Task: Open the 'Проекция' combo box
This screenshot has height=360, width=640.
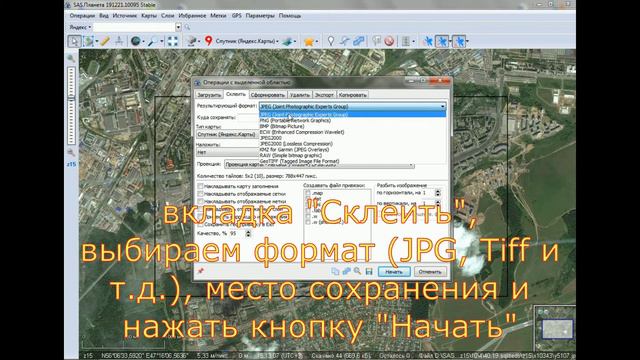Action: pos(319,164)
